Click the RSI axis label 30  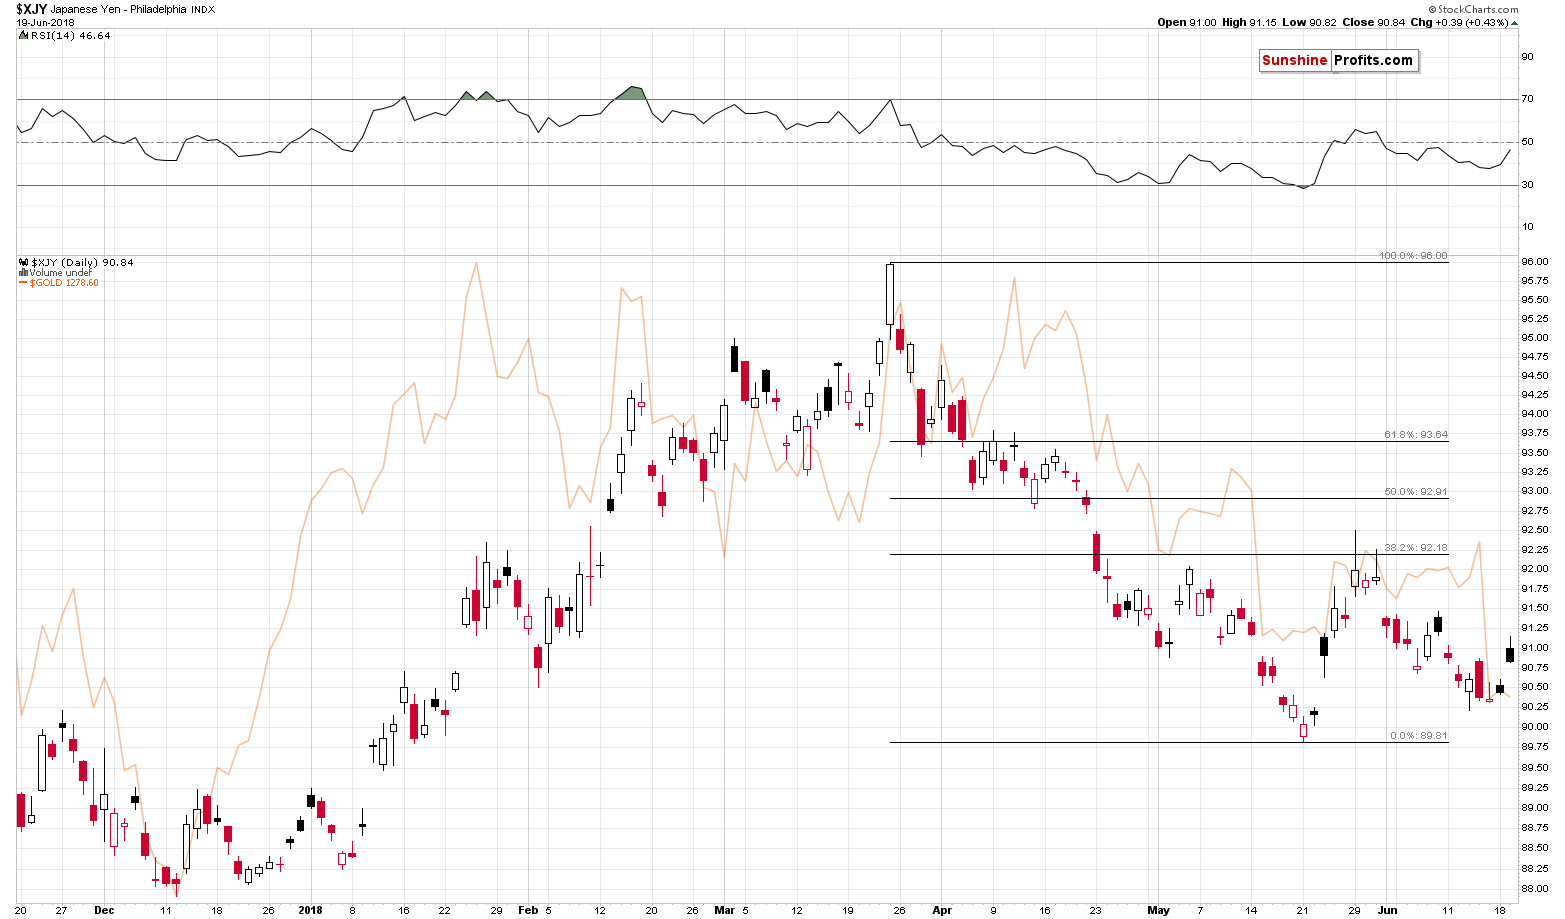click(x=1527, y=185)
